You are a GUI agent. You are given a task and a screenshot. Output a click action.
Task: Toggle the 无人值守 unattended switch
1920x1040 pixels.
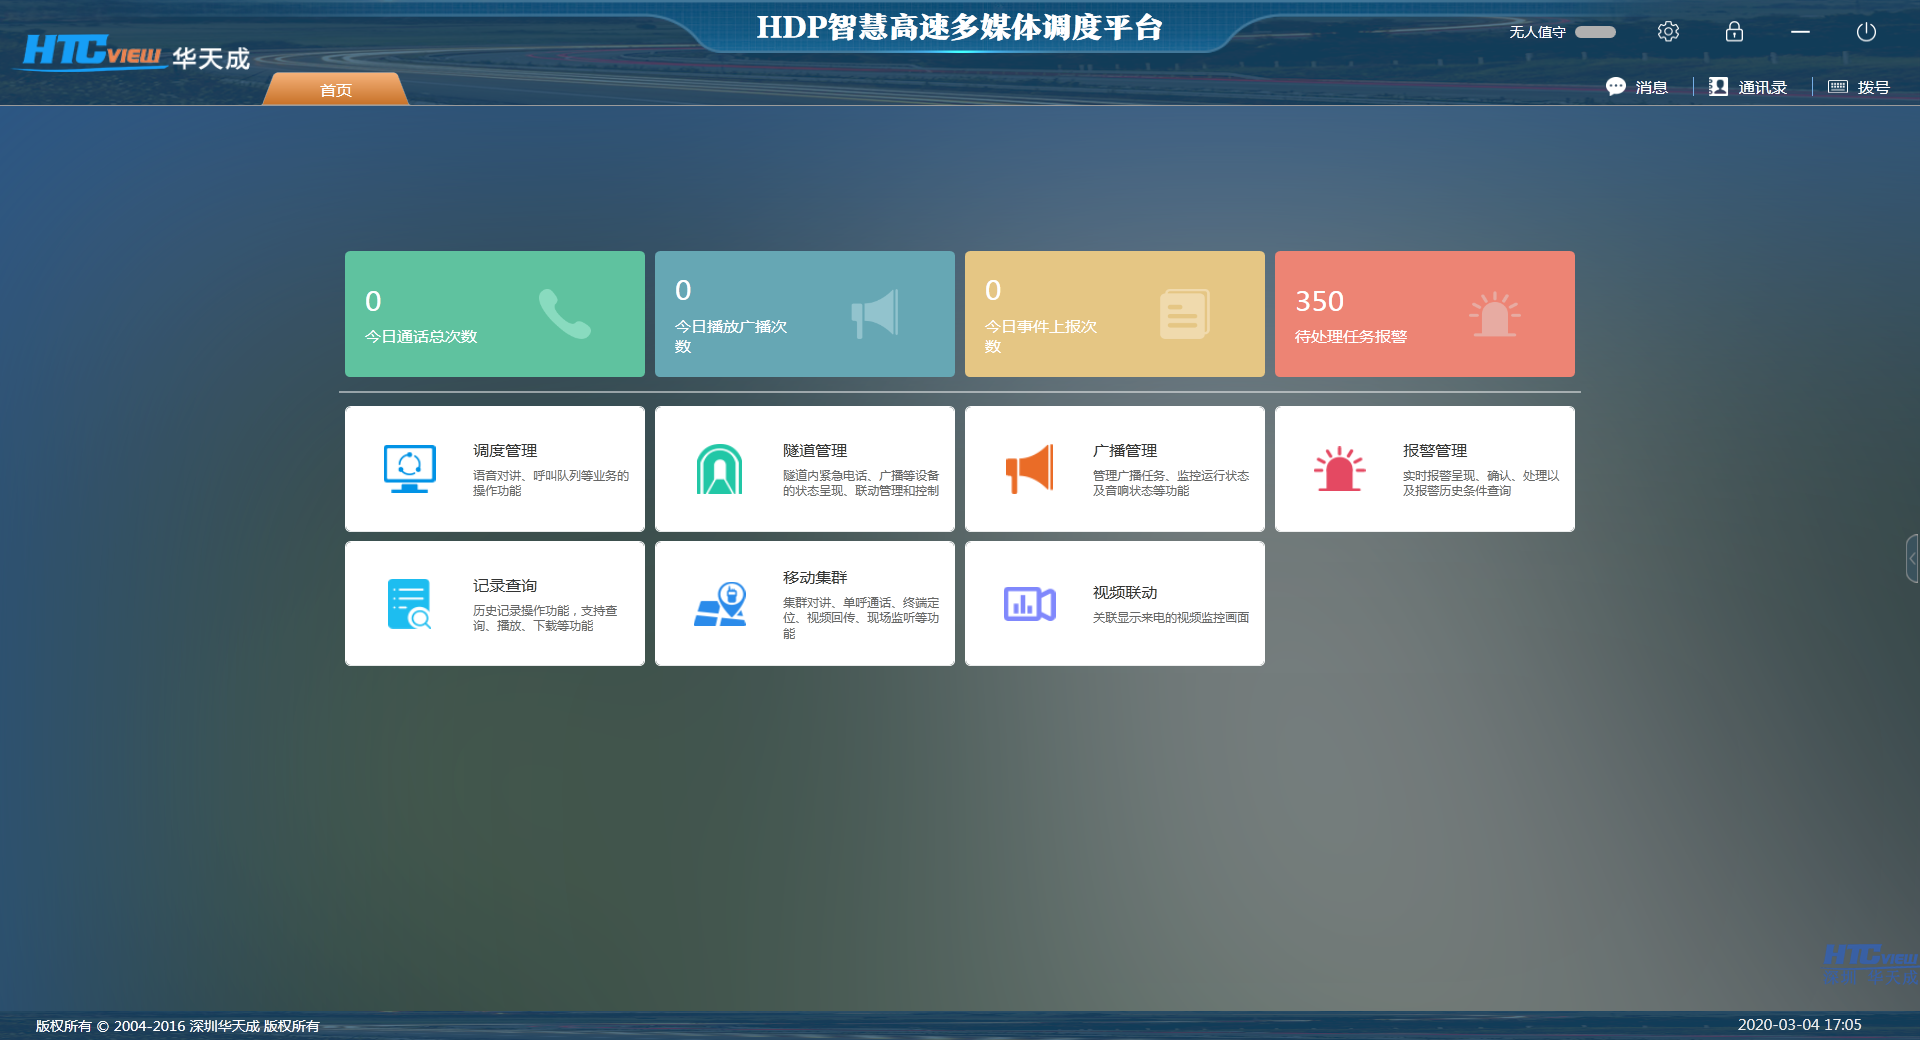point(1595,32)
